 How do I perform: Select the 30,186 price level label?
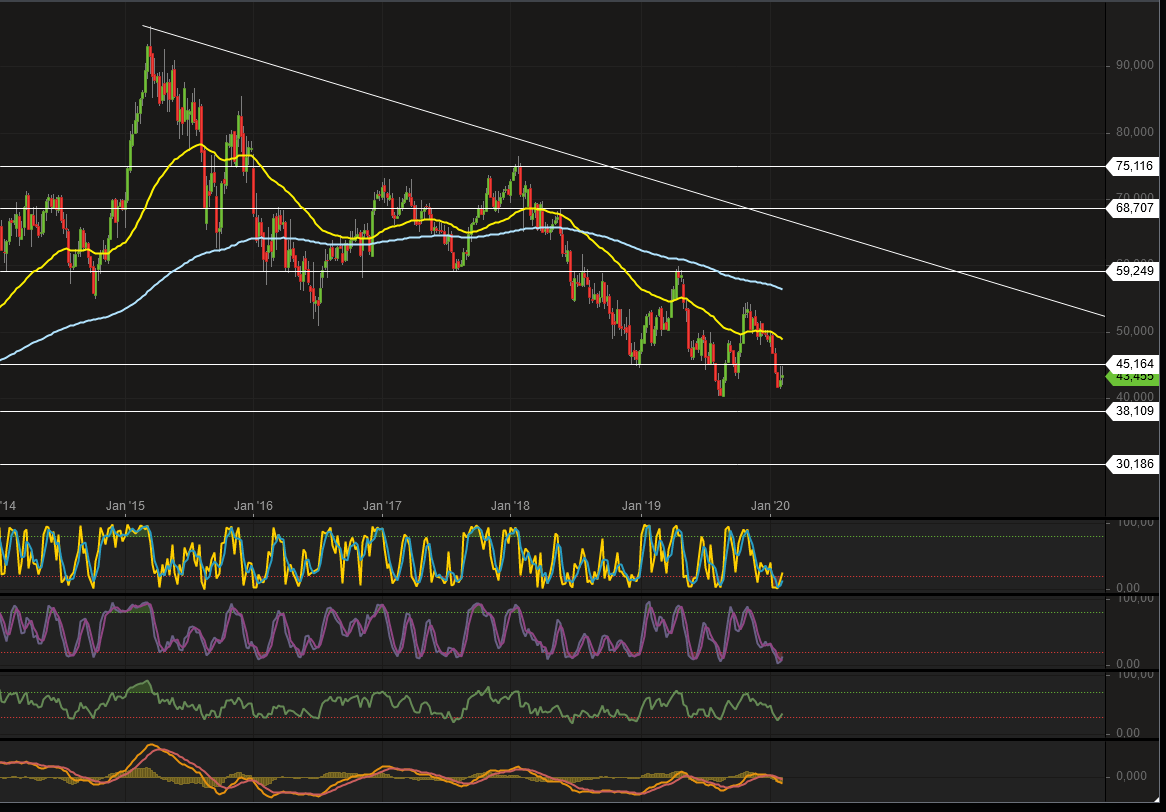pos(1133,464)
